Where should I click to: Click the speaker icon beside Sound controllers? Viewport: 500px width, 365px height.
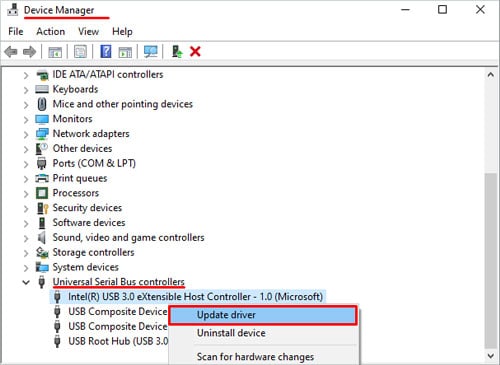(42, 238)
